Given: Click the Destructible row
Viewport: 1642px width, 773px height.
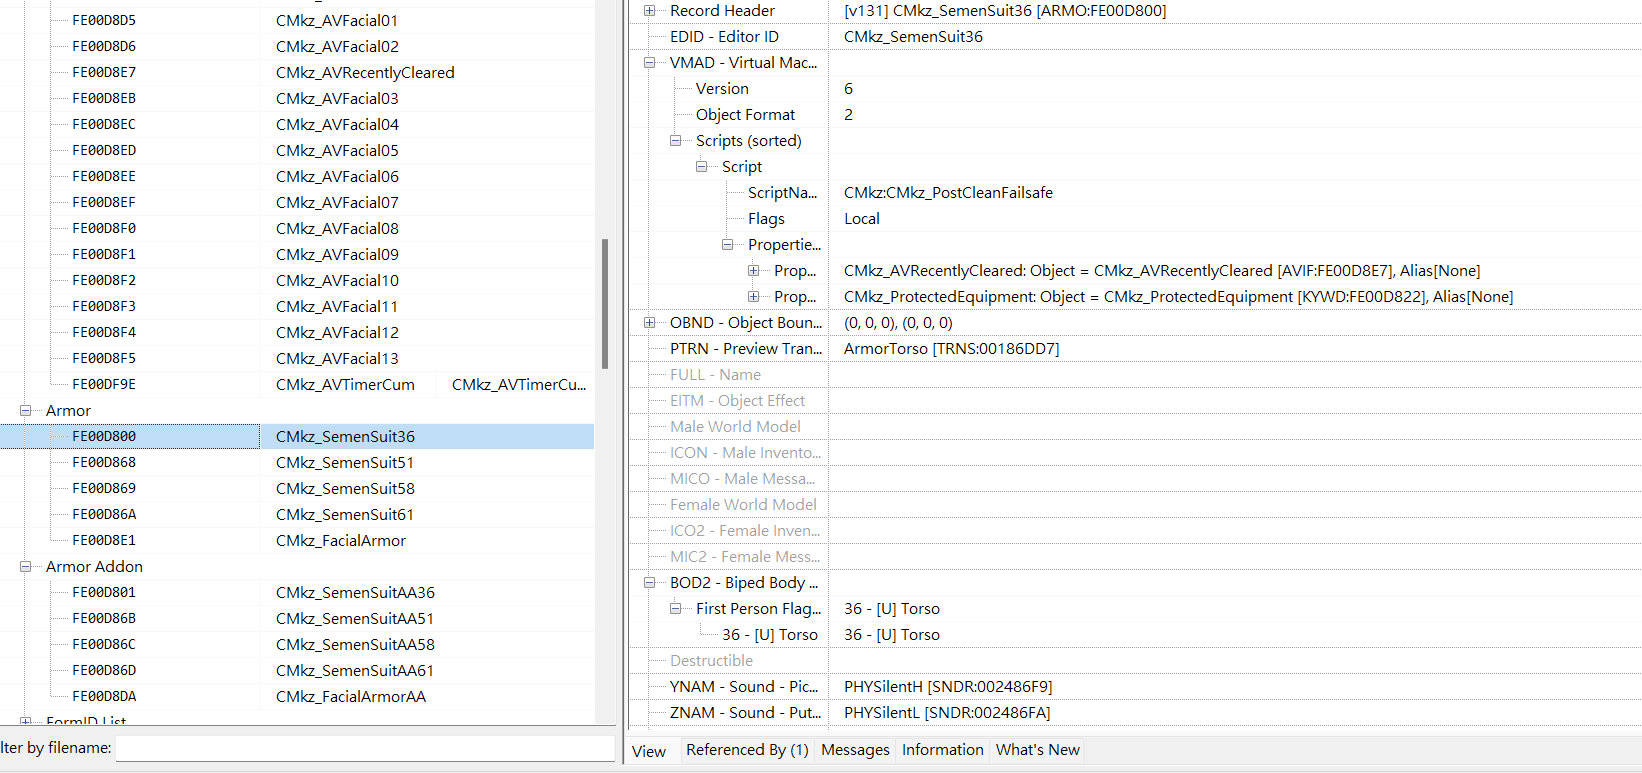Looking at the screenshot, I should [x=1135, y=661].
